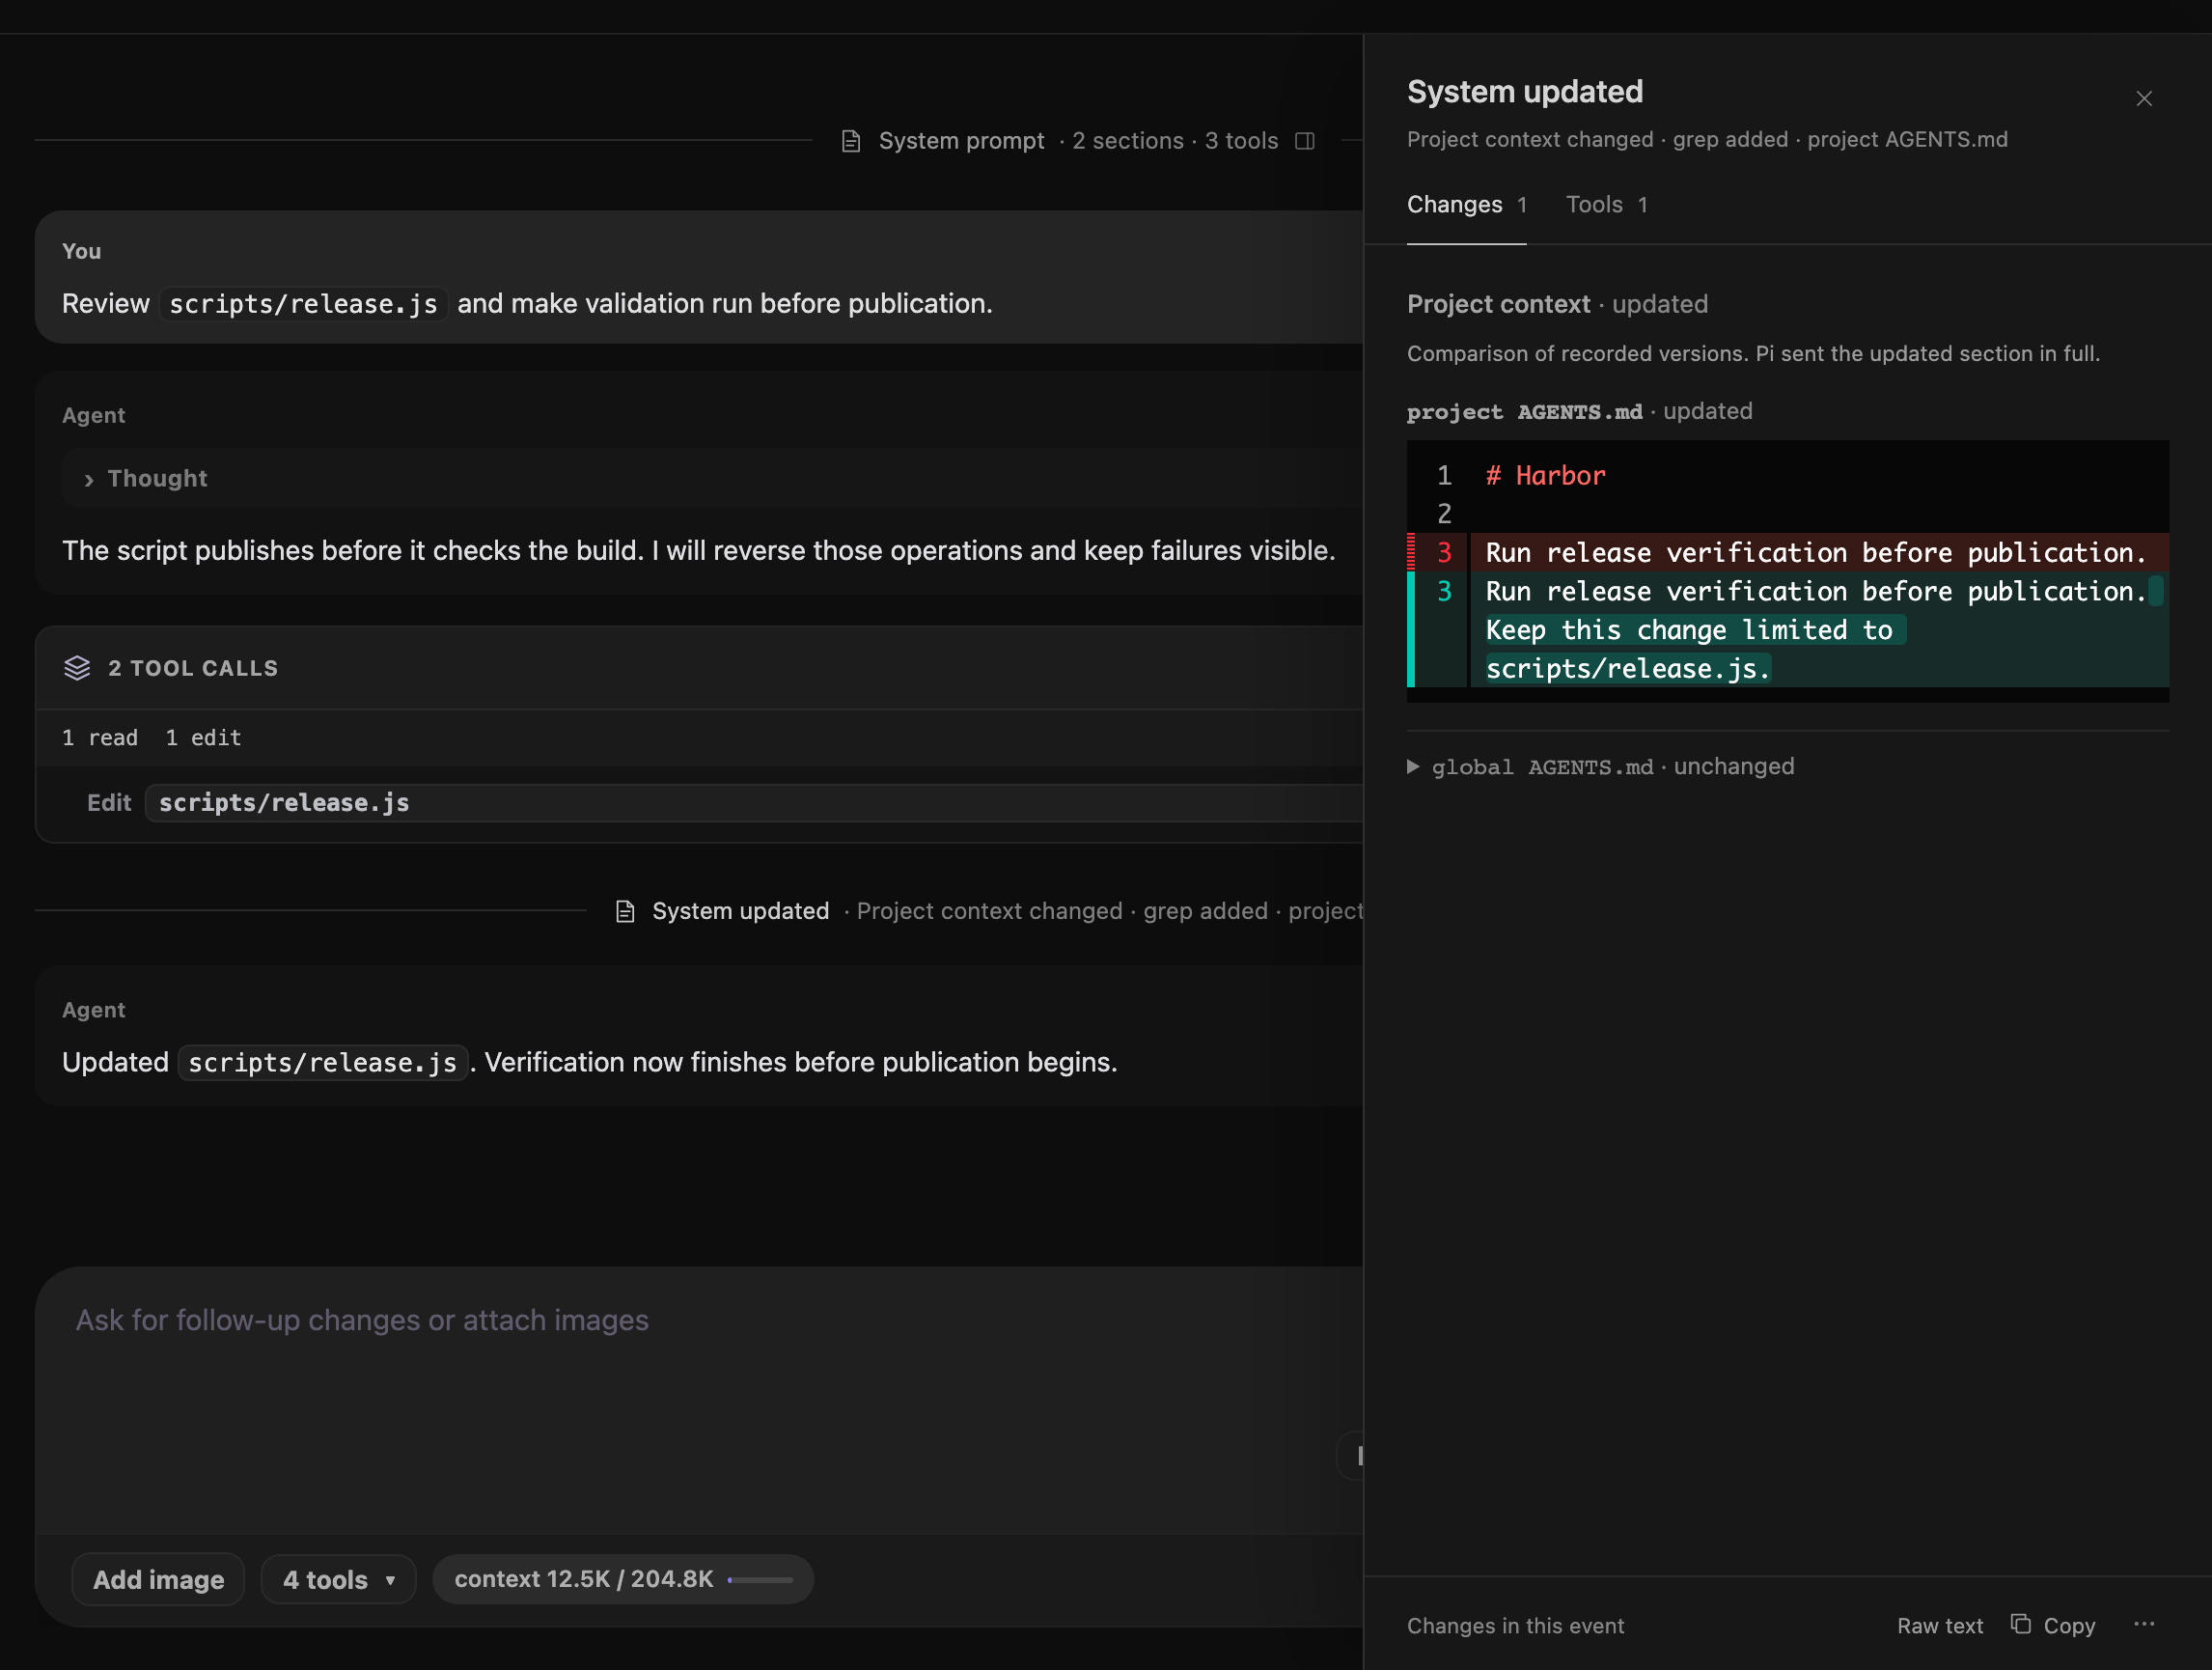Close the System updated panel
Viewport: 2212px width, 1670px height.
point(2144,98)
